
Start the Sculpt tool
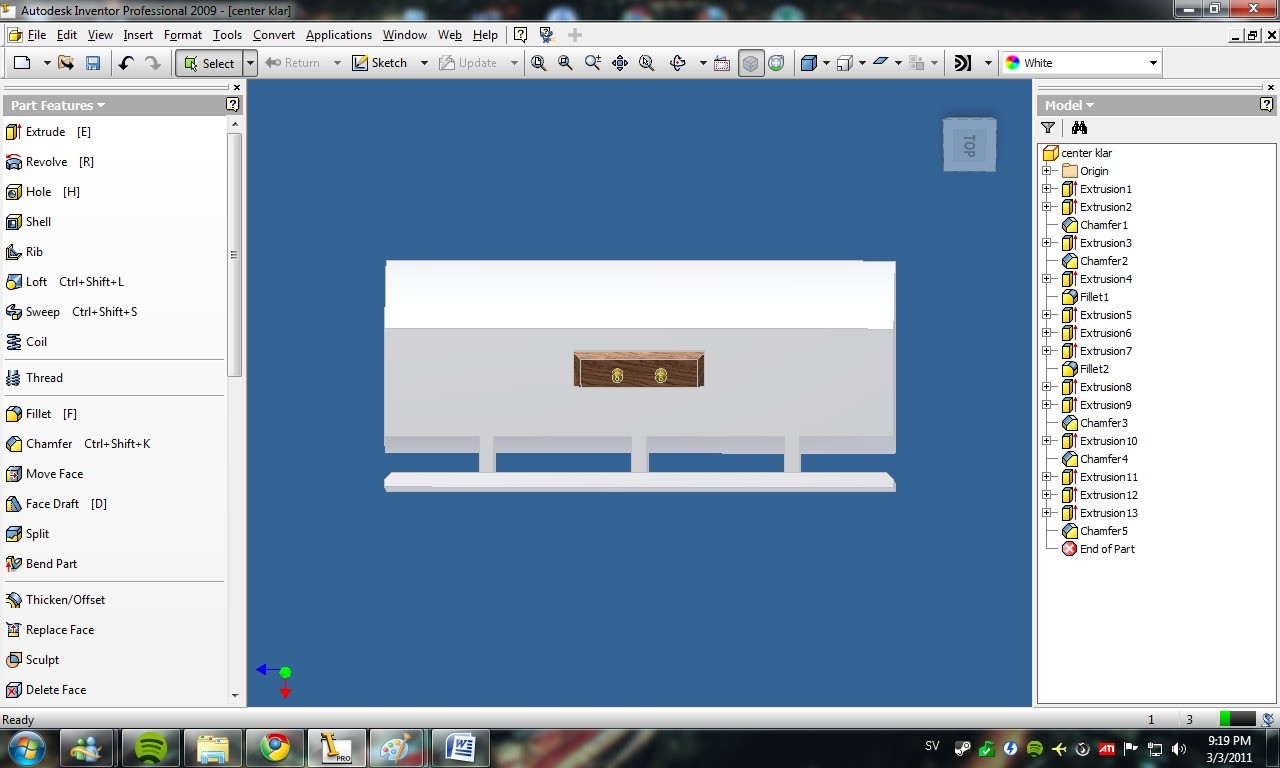[x=32, y=660]
